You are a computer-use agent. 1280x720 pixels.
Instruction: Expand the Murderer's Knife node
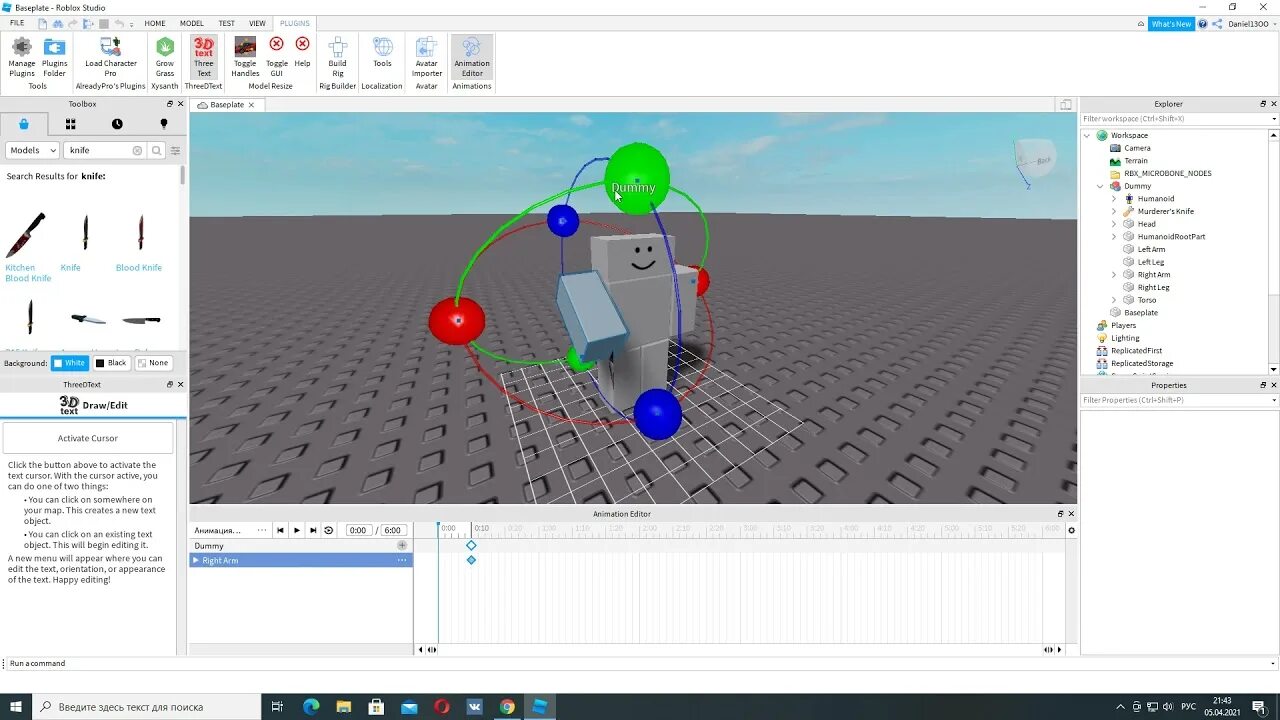click(x=1114, y=211)
